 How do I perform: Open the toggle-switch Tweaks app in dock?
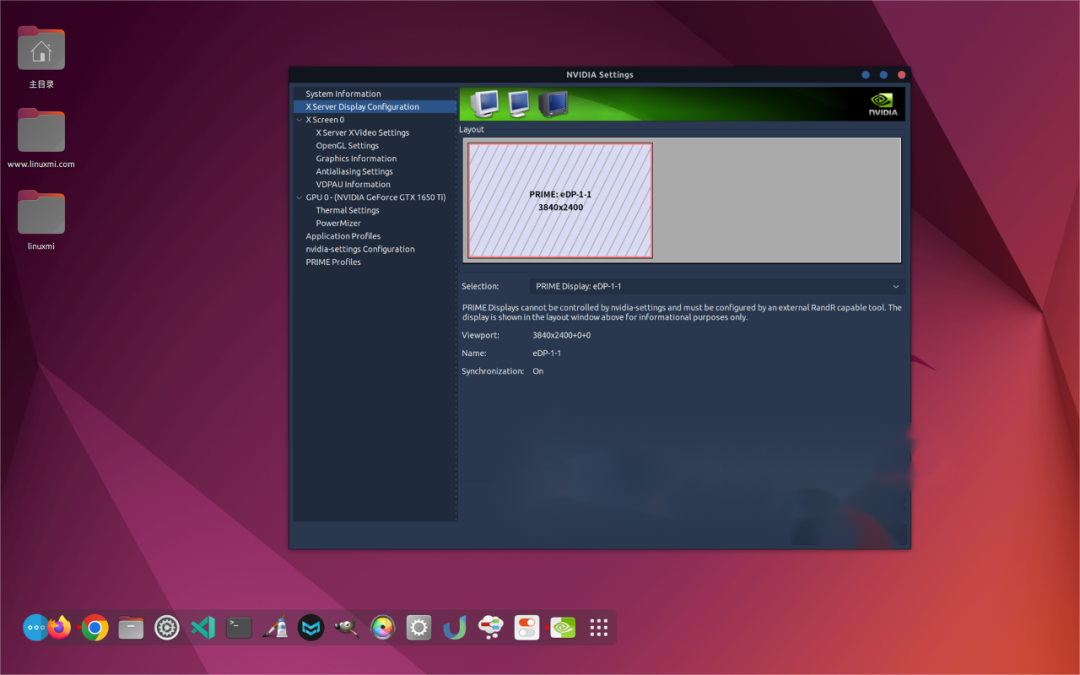527,627
